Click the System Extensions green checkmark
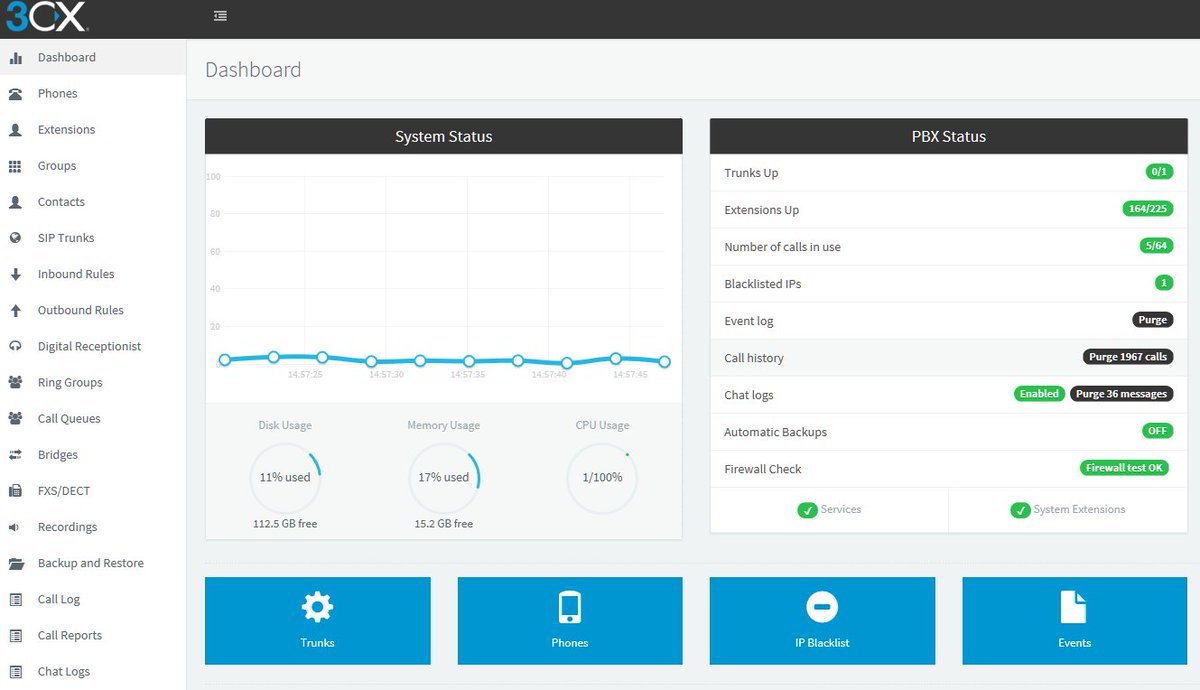The image size is (1200, 690). coord(1020,510)
